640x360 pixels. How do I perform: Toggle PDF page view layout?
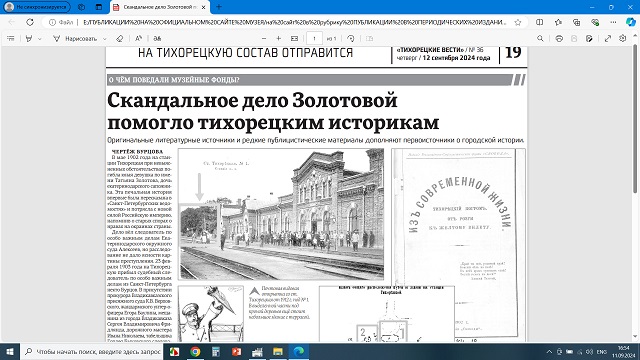369,38
